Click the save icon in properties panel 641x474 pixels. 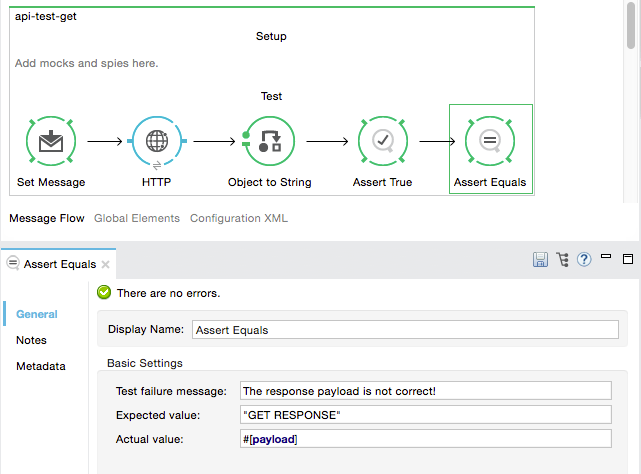(540, 260)
